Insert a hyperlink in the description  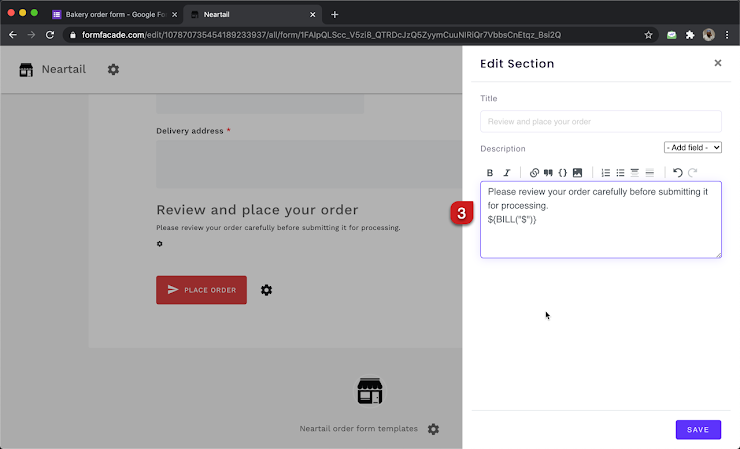[x=534, y=173]
